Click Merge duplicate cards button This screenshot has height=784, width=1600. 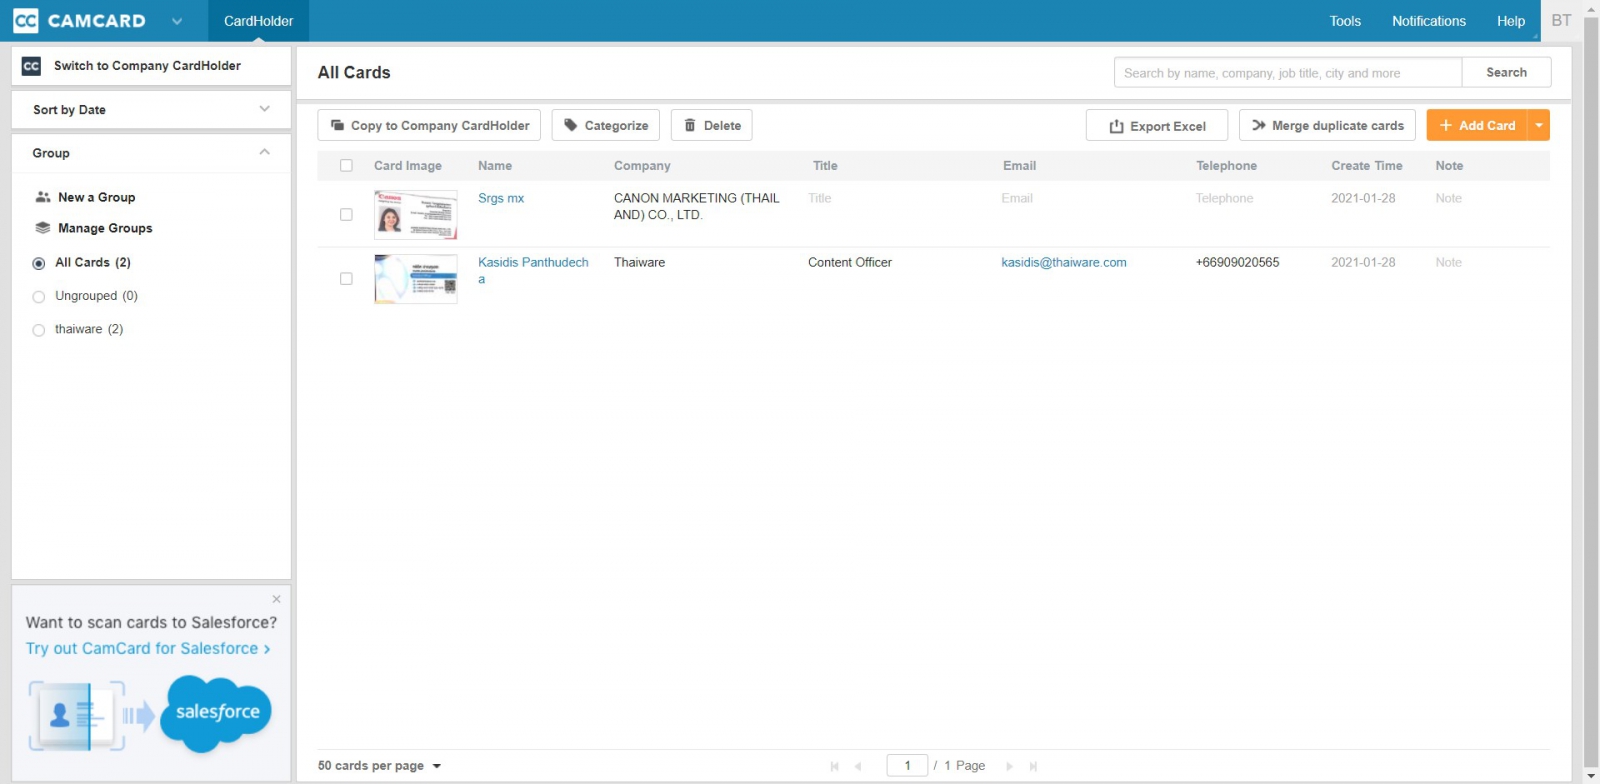coord(1327,126)
